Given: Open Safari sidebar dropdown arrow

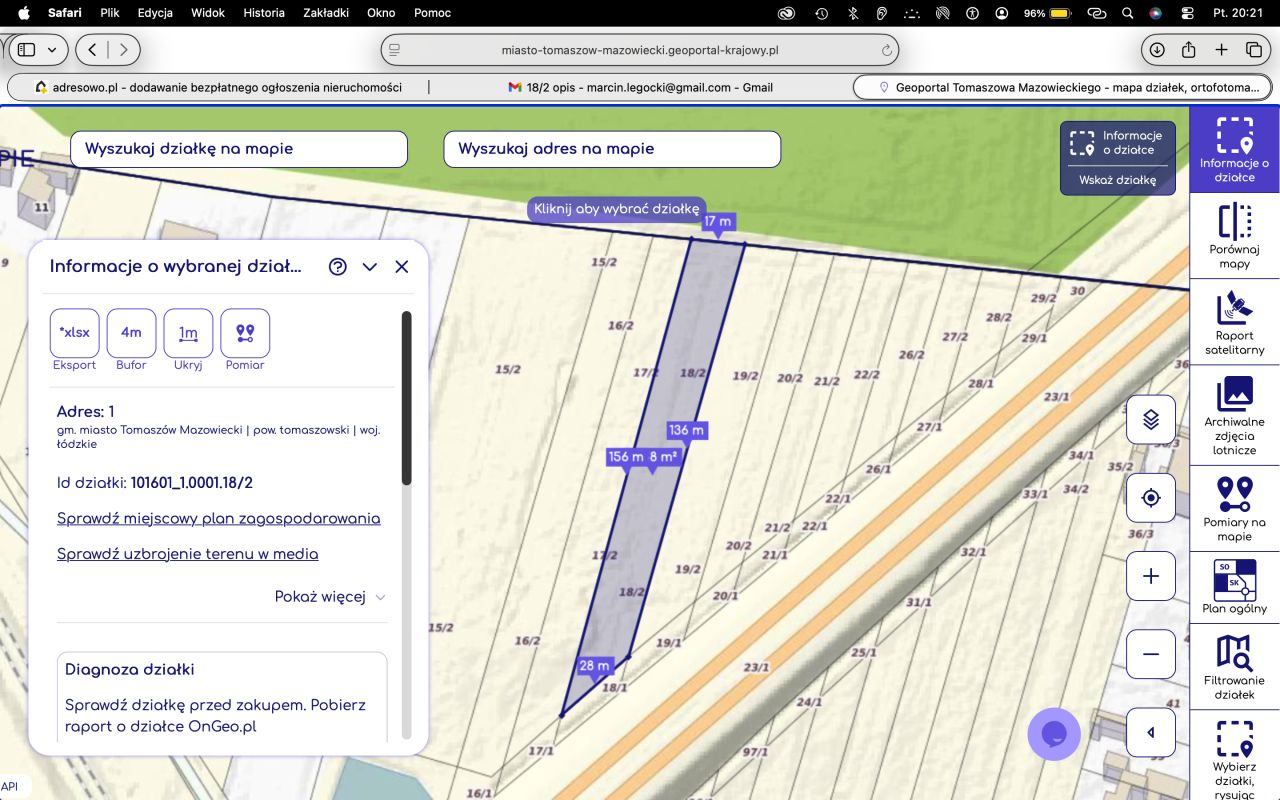Looking at the screenshot, I should click(51, 50).
